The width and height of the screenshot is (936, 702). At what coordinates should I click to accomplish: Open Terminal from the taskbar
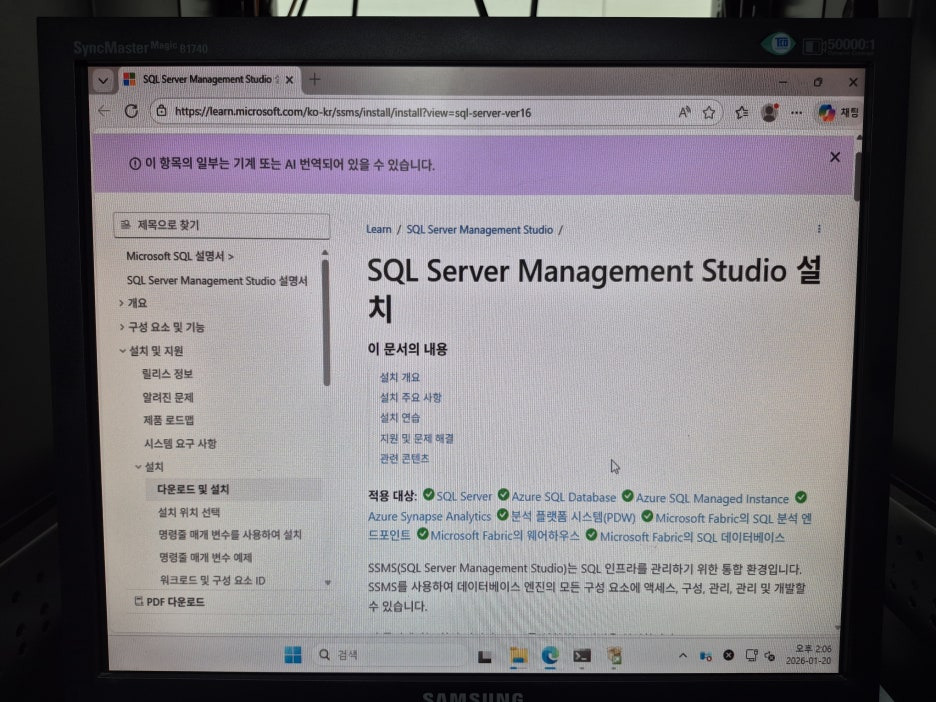(581, 657)
